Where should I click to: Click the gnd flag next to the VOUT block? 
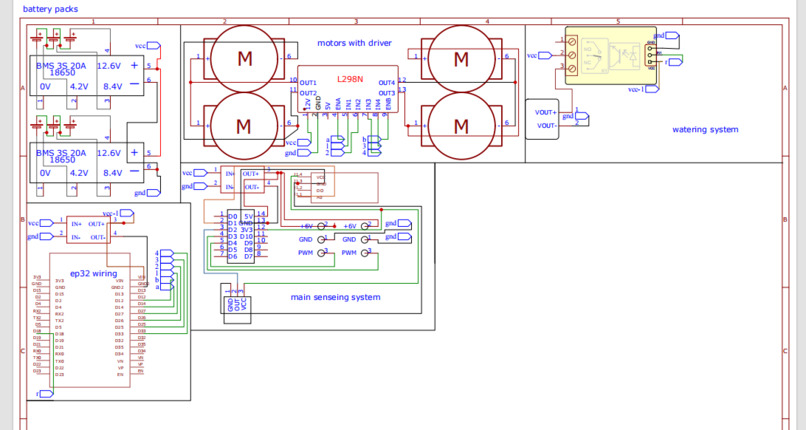575,116
